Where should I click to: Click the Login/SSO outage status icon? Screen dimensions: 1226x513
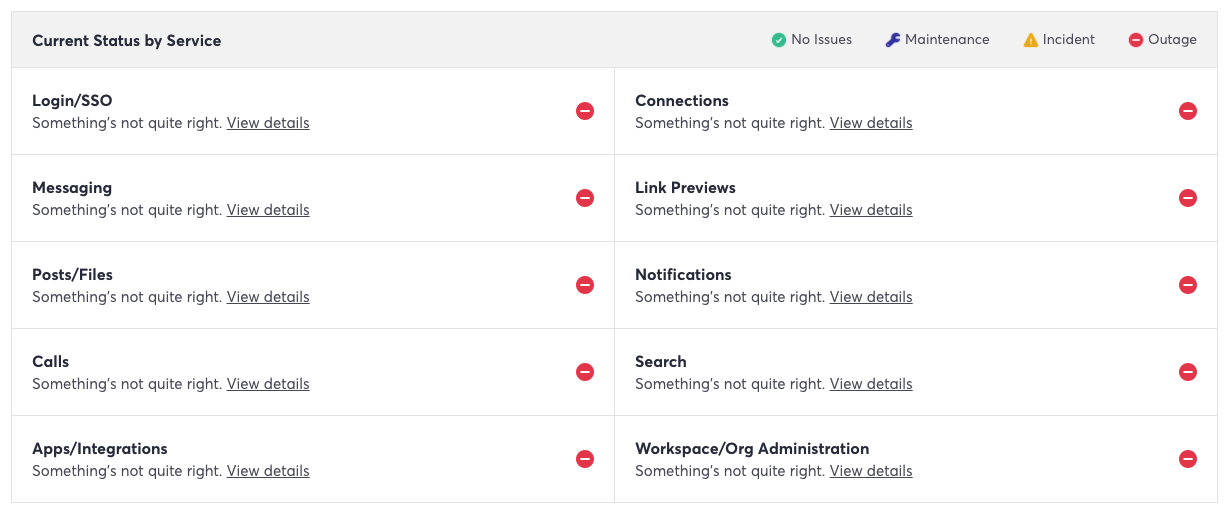[x=585, y=111]
